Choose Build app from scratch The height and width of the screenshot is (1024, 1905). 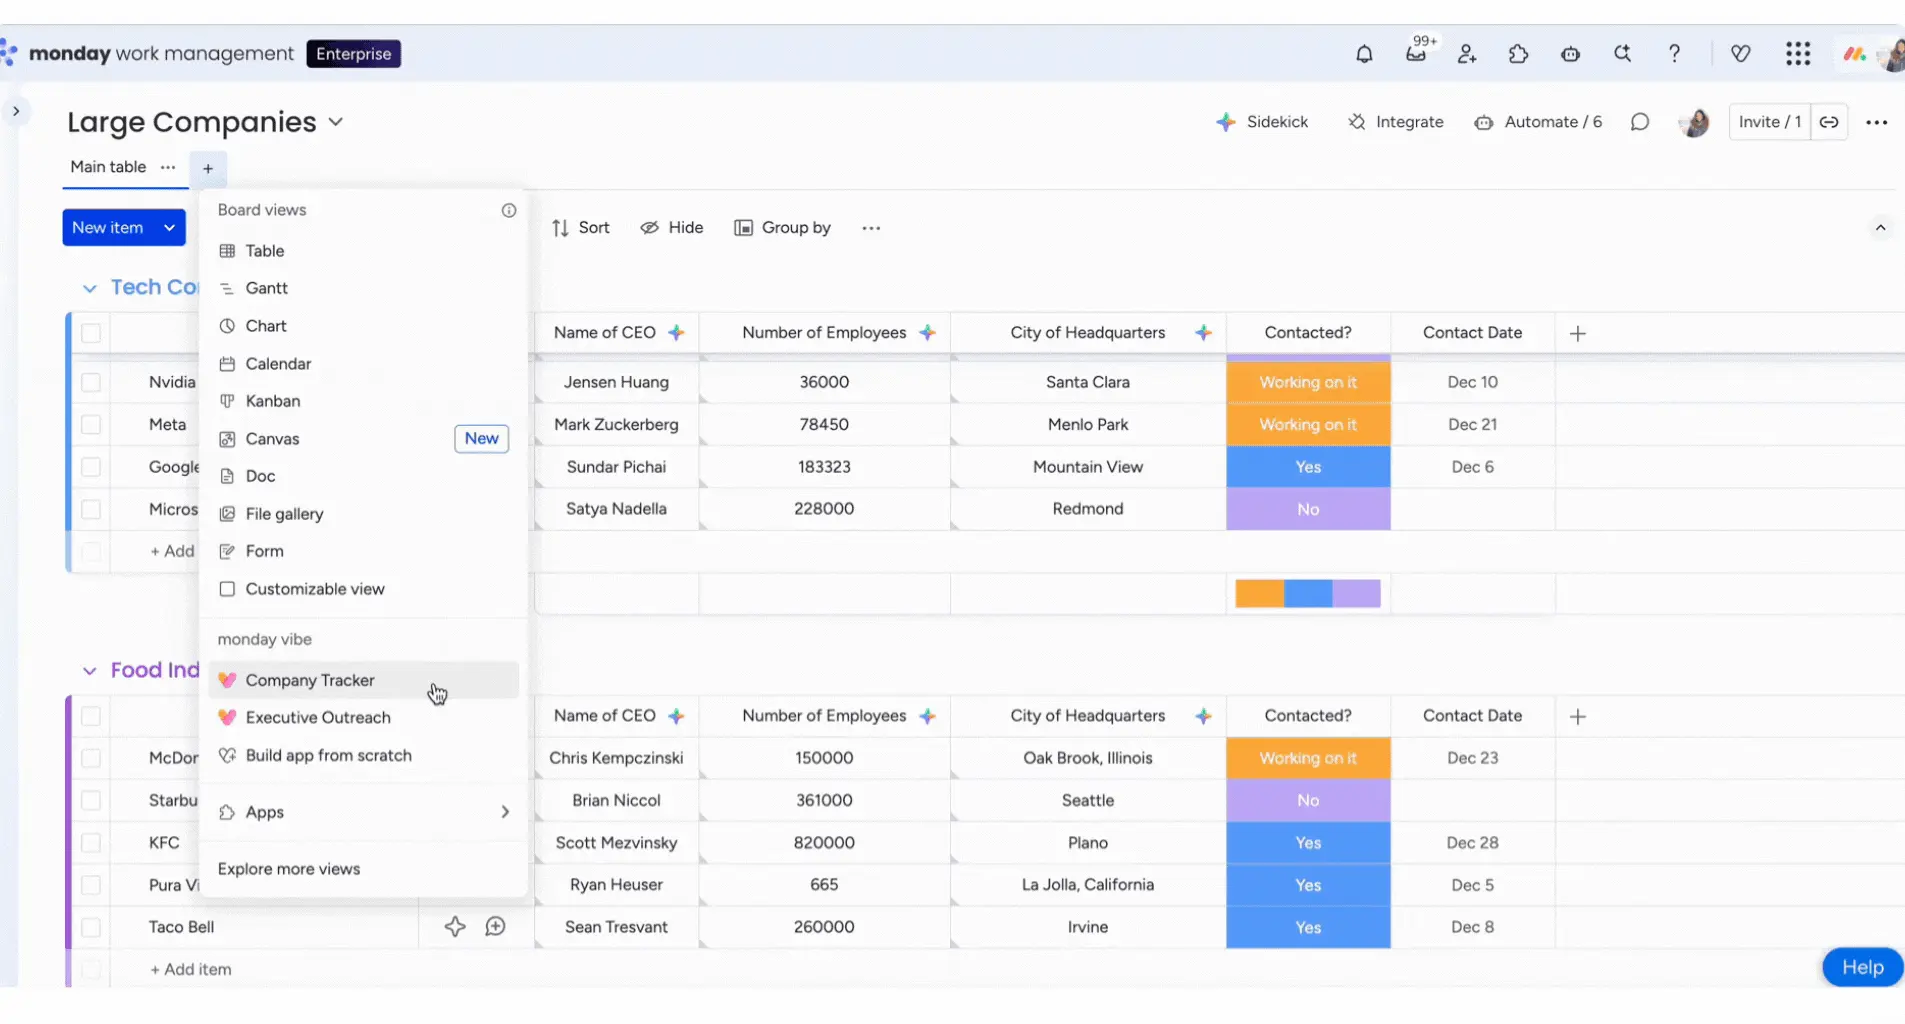363,755
